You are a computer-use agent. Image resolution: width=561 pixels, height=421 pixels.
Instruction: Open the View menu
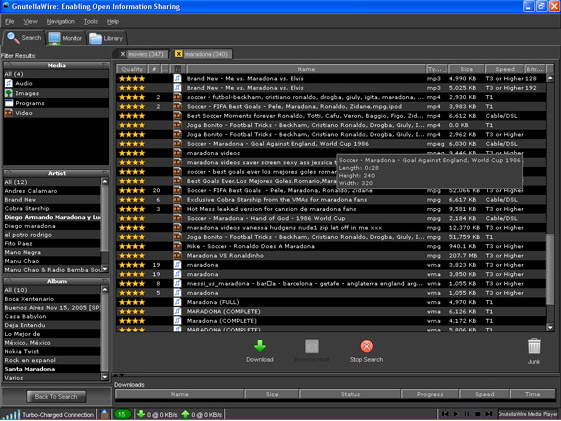tap(30, 21)
